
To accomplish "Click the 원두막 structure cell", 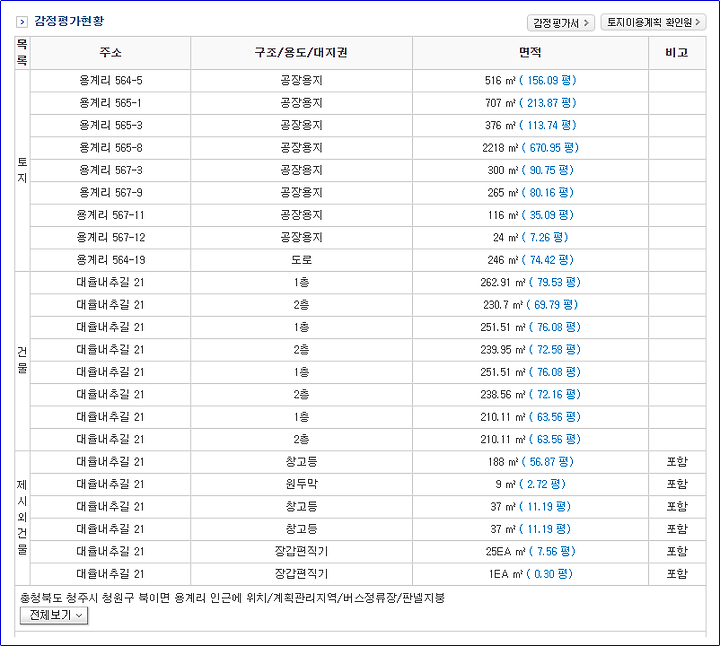I will pos(301,484).
